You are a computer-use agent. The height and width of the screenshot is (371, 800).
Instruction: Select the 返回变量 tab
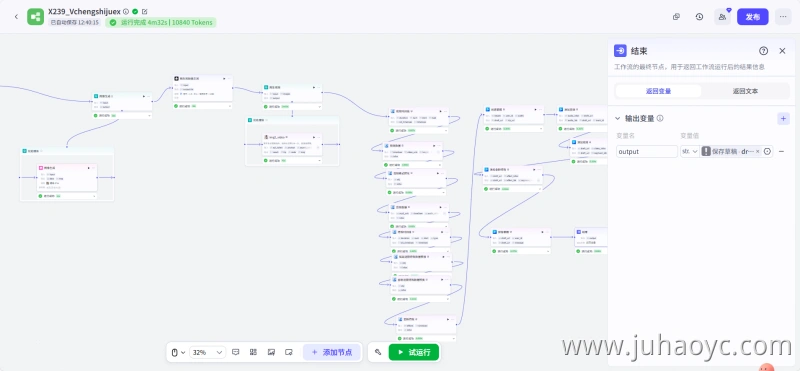[658, 91]
